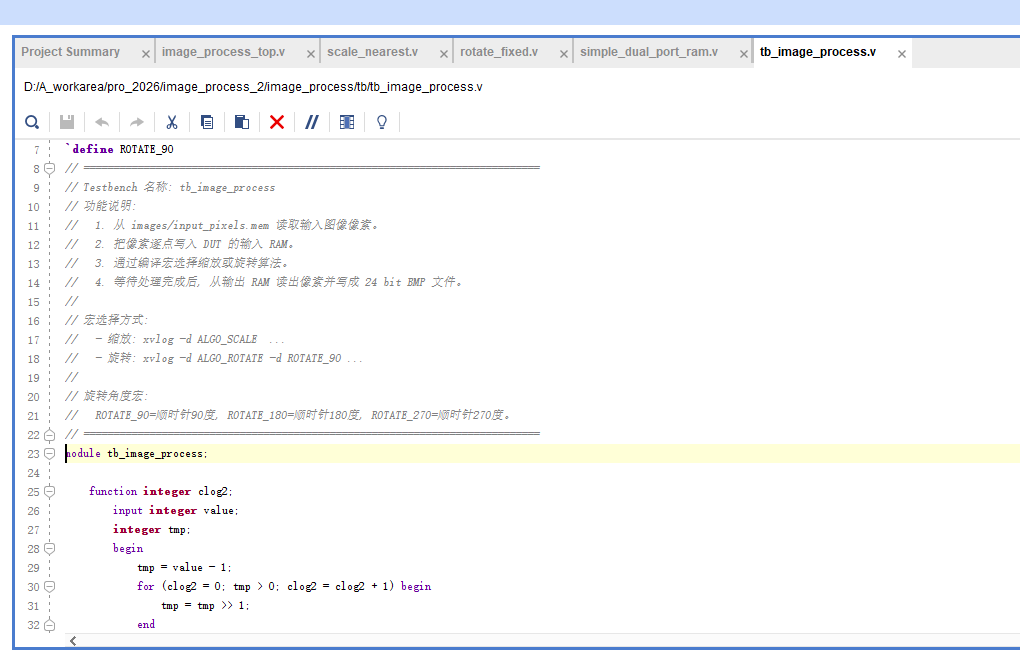Copy the selected text

click(x=207, y=122)
